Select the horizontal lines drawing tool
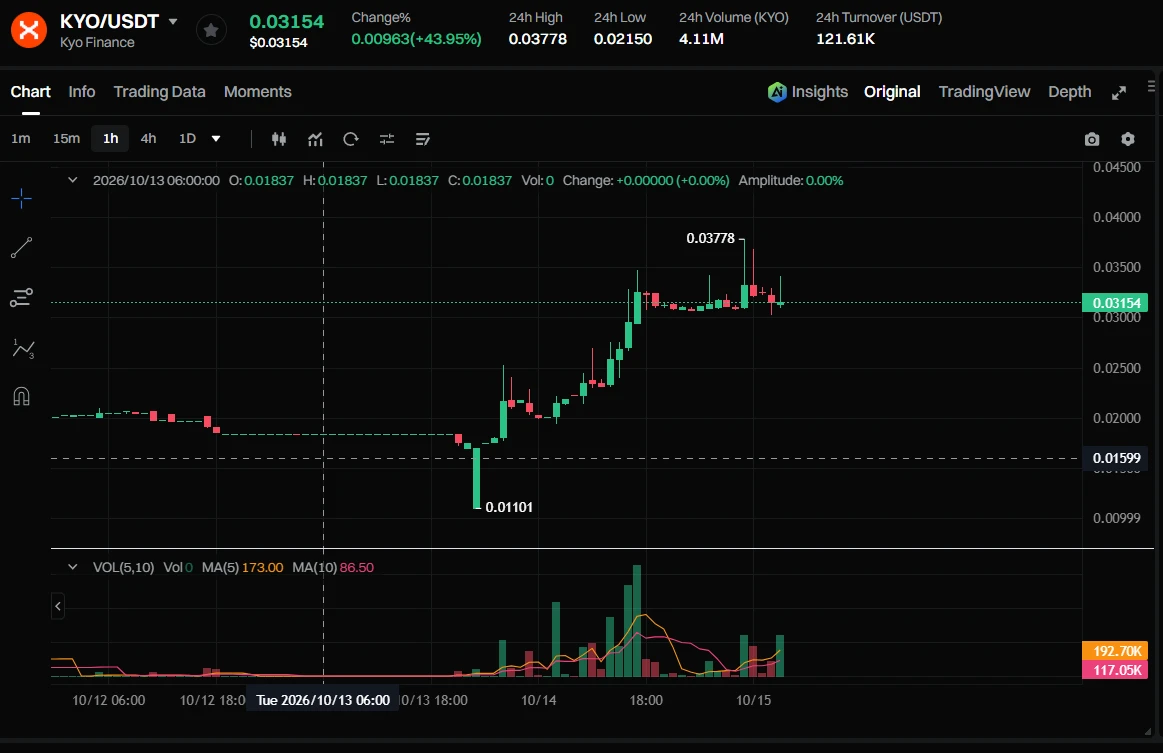 (22, 297)
